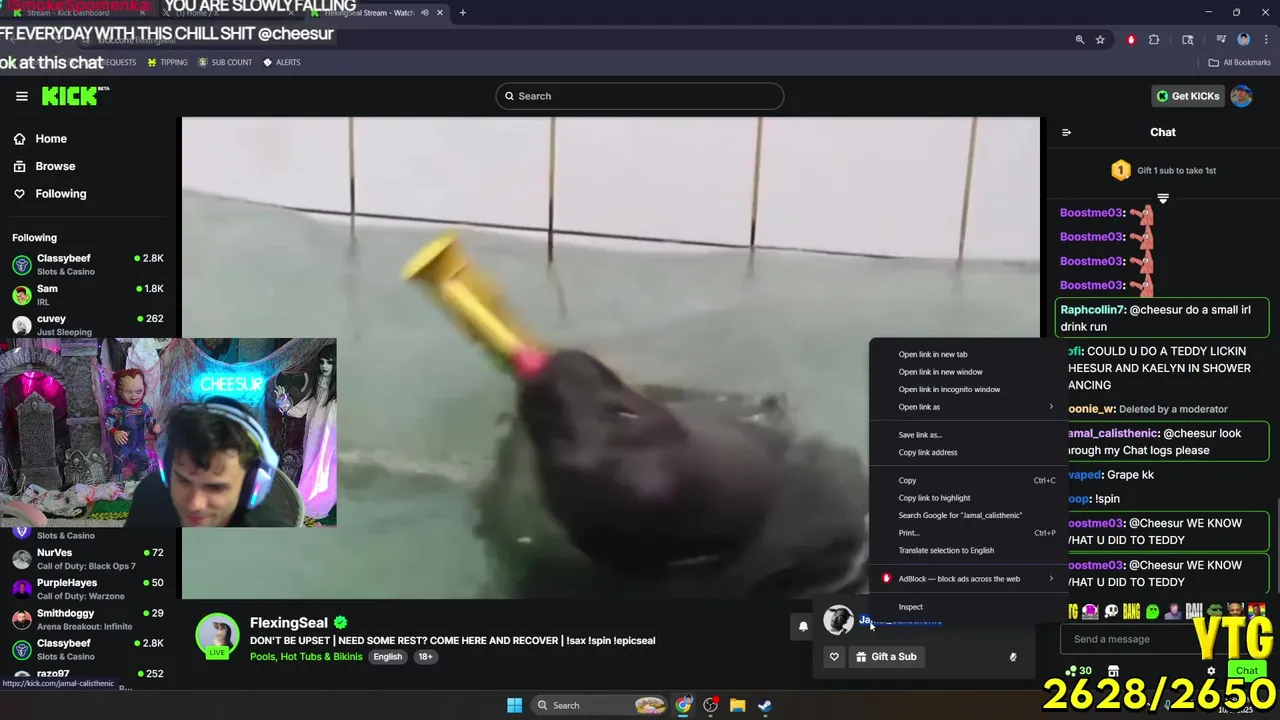This screenshot has width=1280, height=720.
Task: Click the English language tag
Action: [x=387, y=657]
